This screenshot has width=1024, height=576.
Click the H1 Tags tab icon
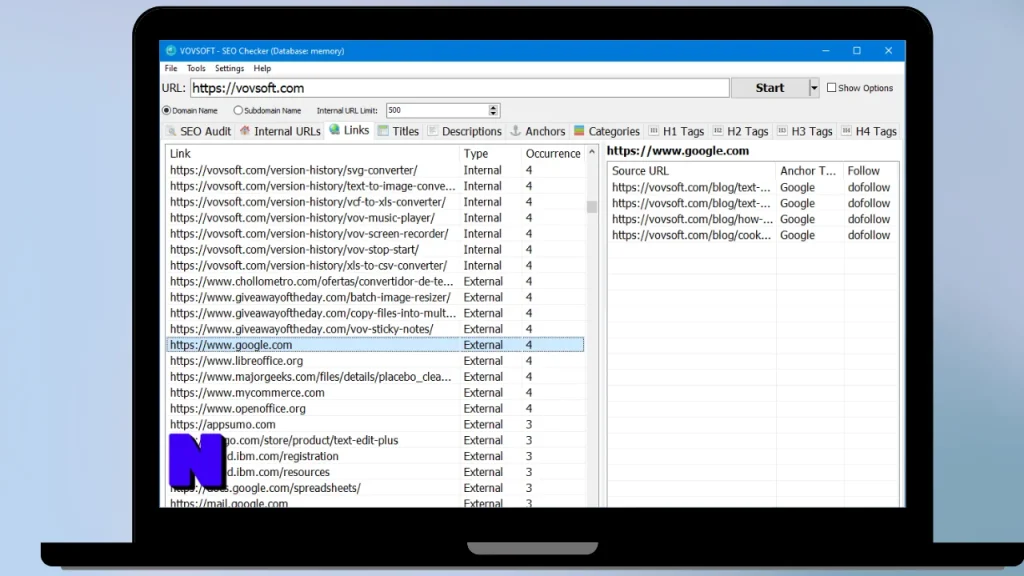[x=653, y=131]
